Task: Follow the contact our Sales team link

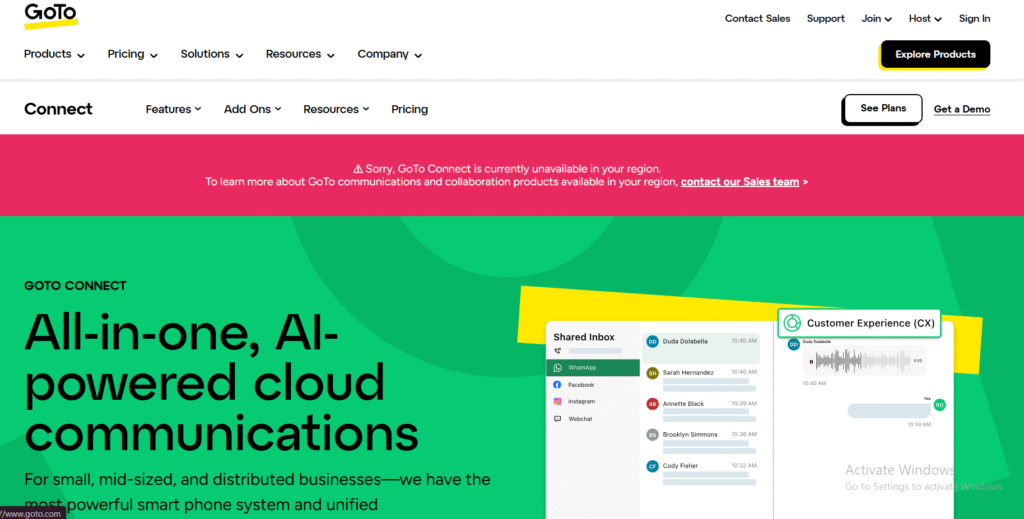Action: point(740,182)
